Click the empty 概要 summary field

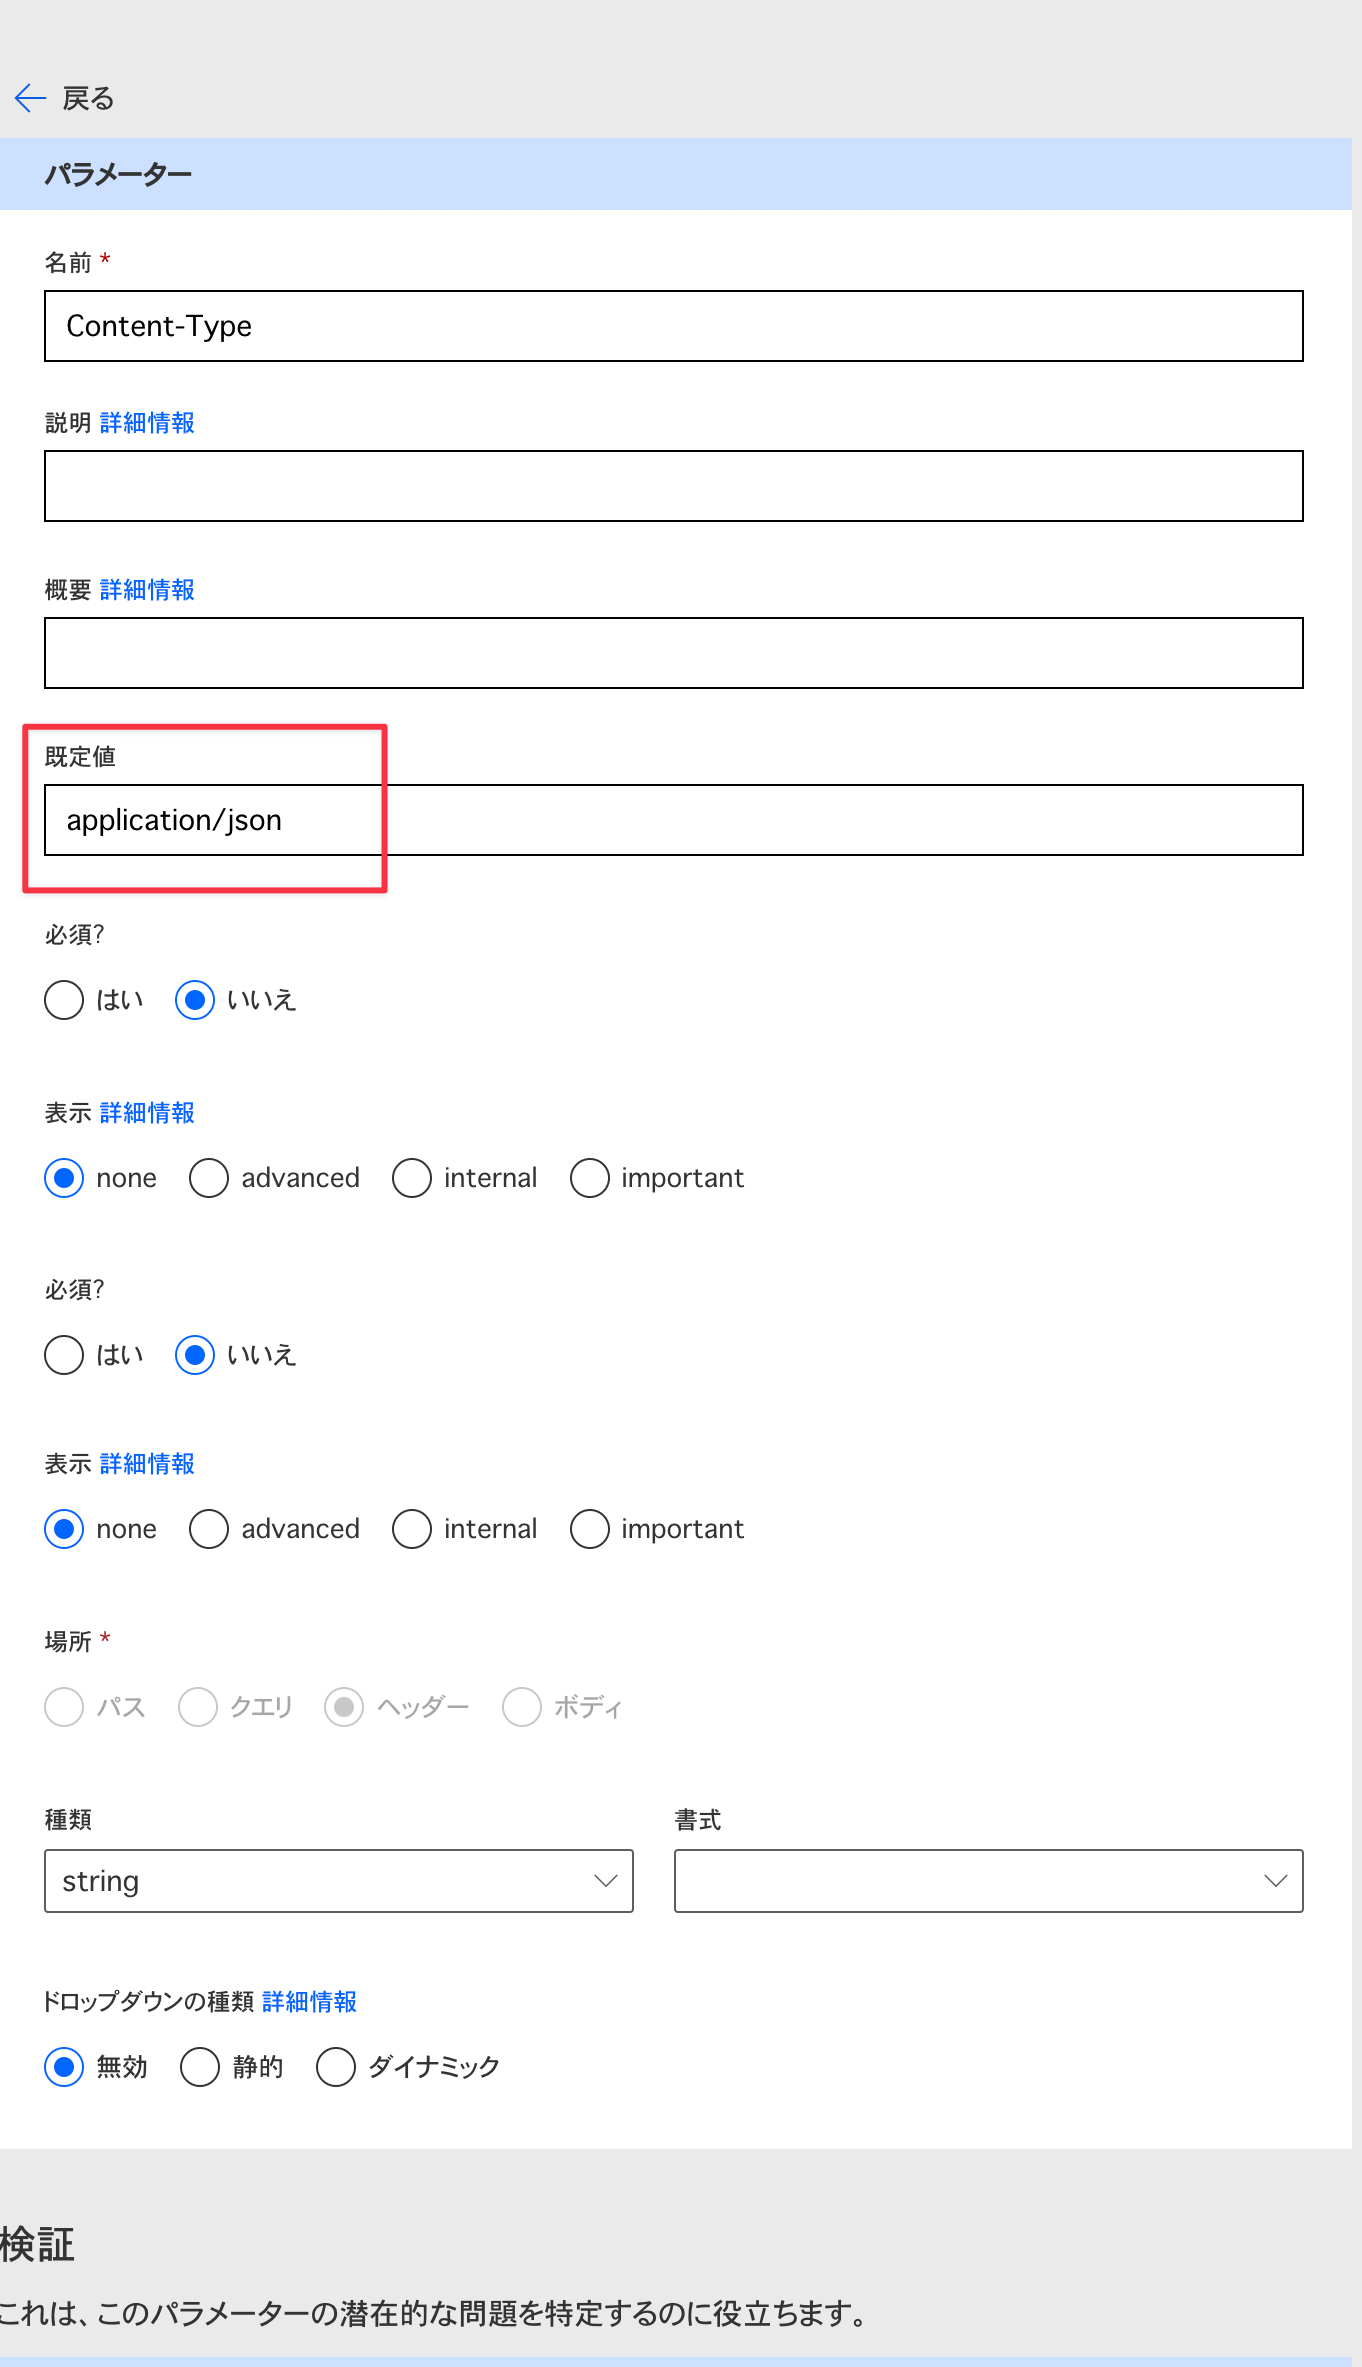tap(674, 653)
